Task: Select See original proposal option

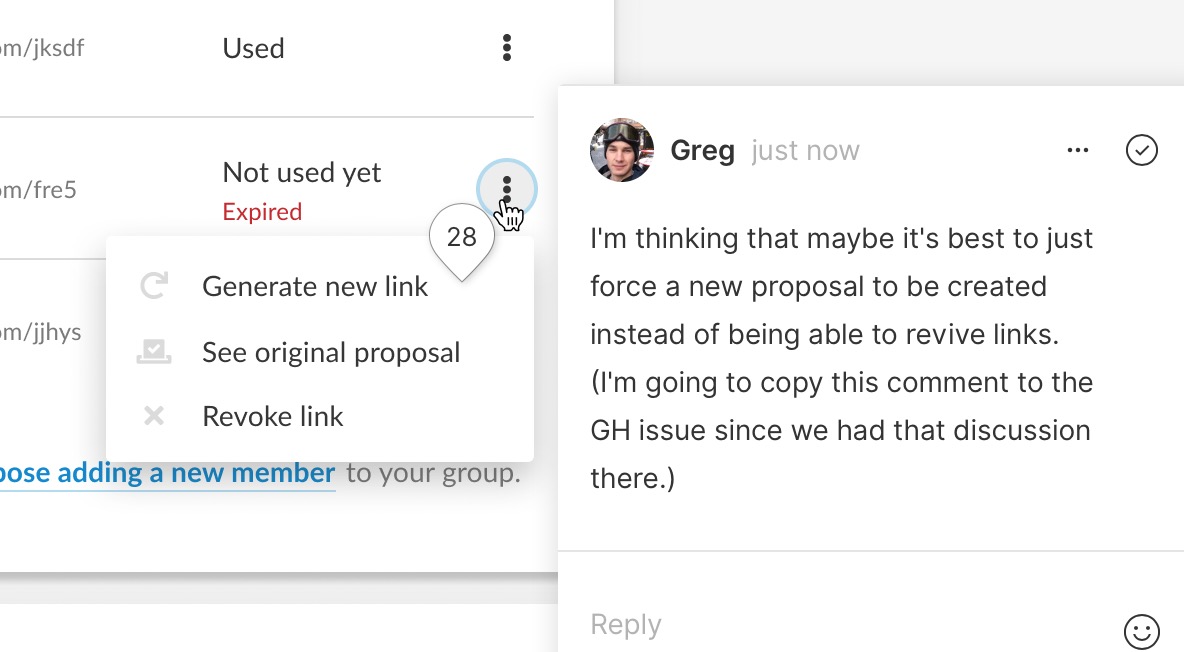Action: 331,353
